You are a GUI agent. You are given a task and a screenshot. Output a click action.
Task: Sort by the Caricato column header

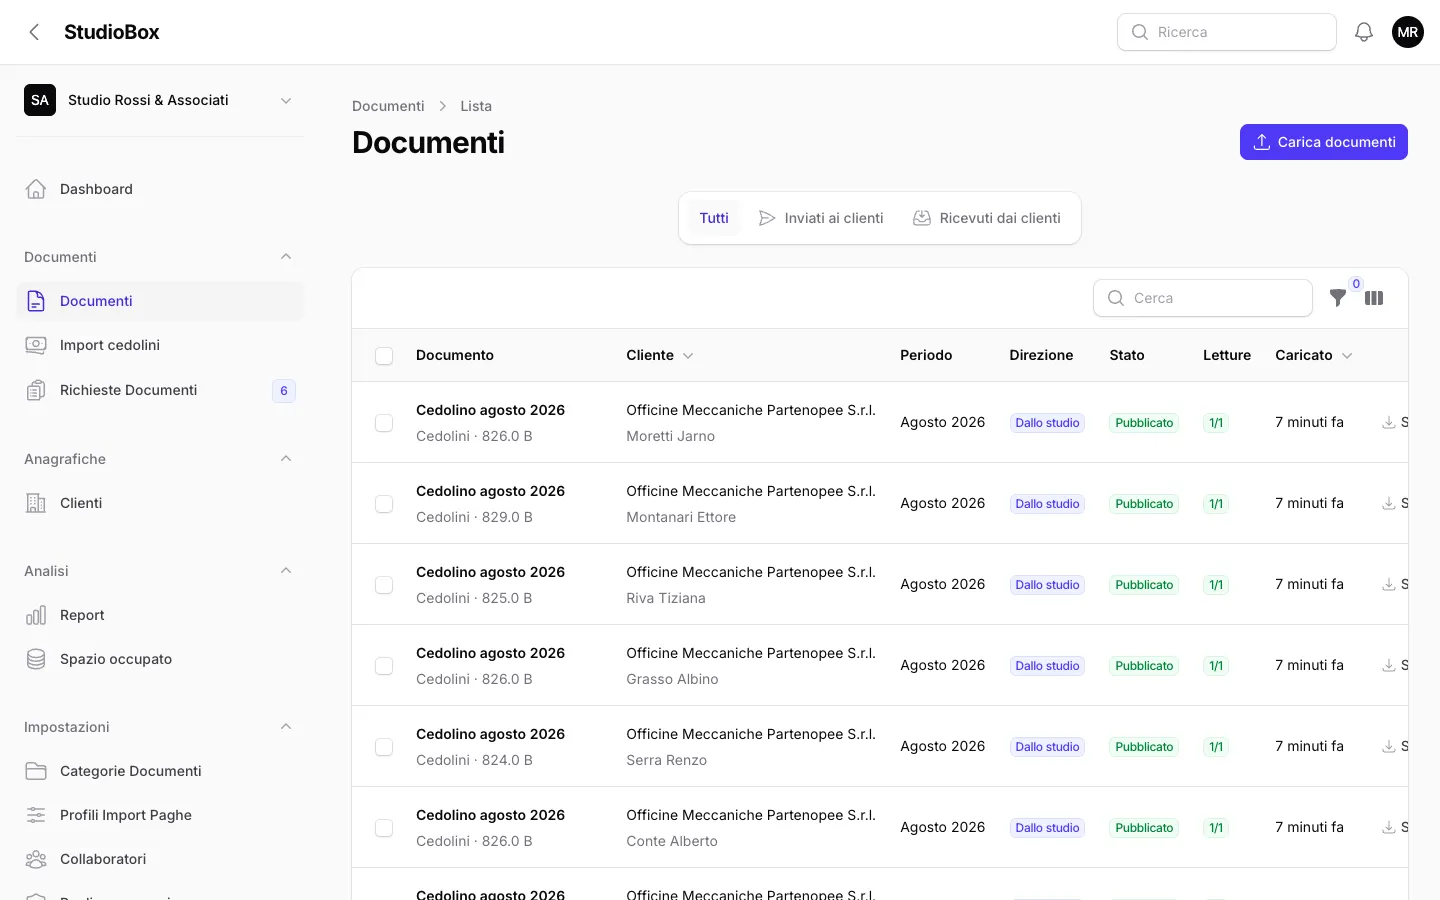point(1314,355)
